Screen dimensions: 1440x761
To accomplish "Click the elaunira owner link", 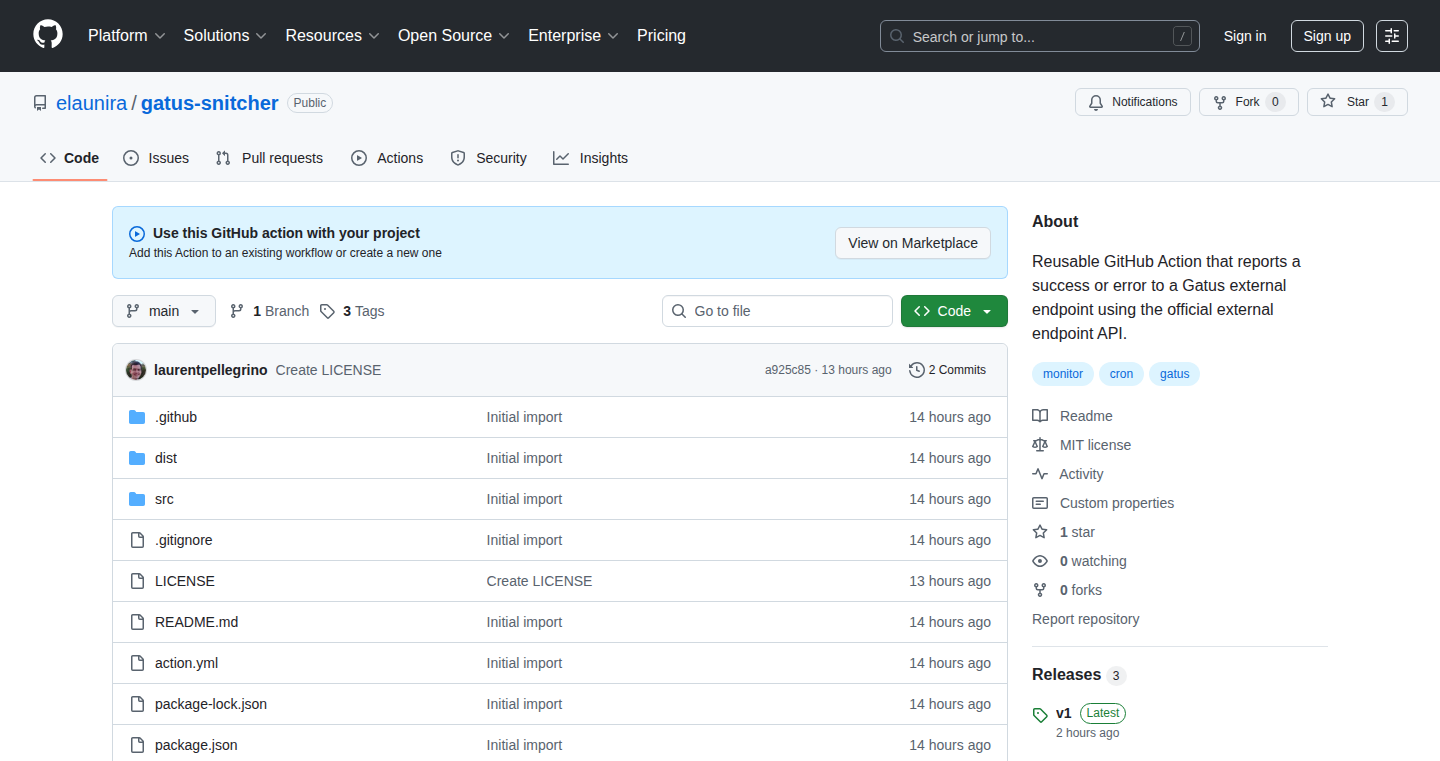I will [91, 103].
